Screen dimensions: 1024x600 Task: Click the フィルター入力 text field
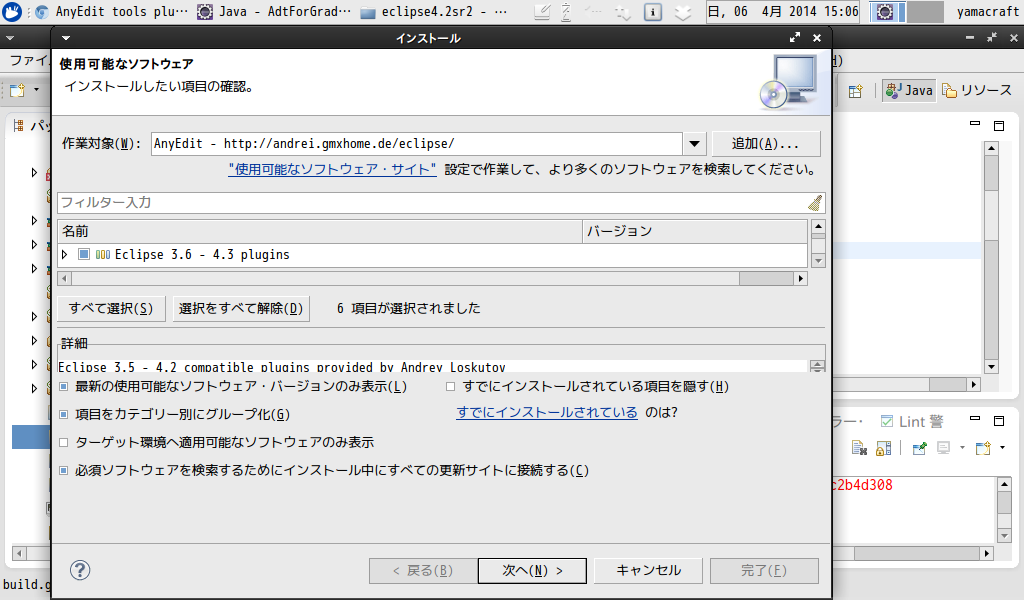coord(431,202)
